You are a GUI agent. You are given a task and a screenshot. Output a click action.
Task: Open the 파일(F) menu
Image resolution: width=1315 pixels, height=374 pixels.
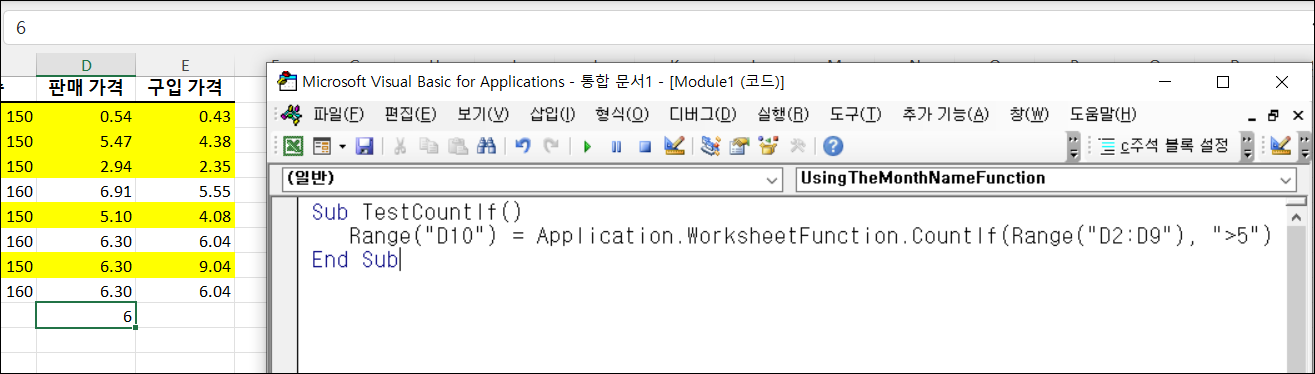338,114
